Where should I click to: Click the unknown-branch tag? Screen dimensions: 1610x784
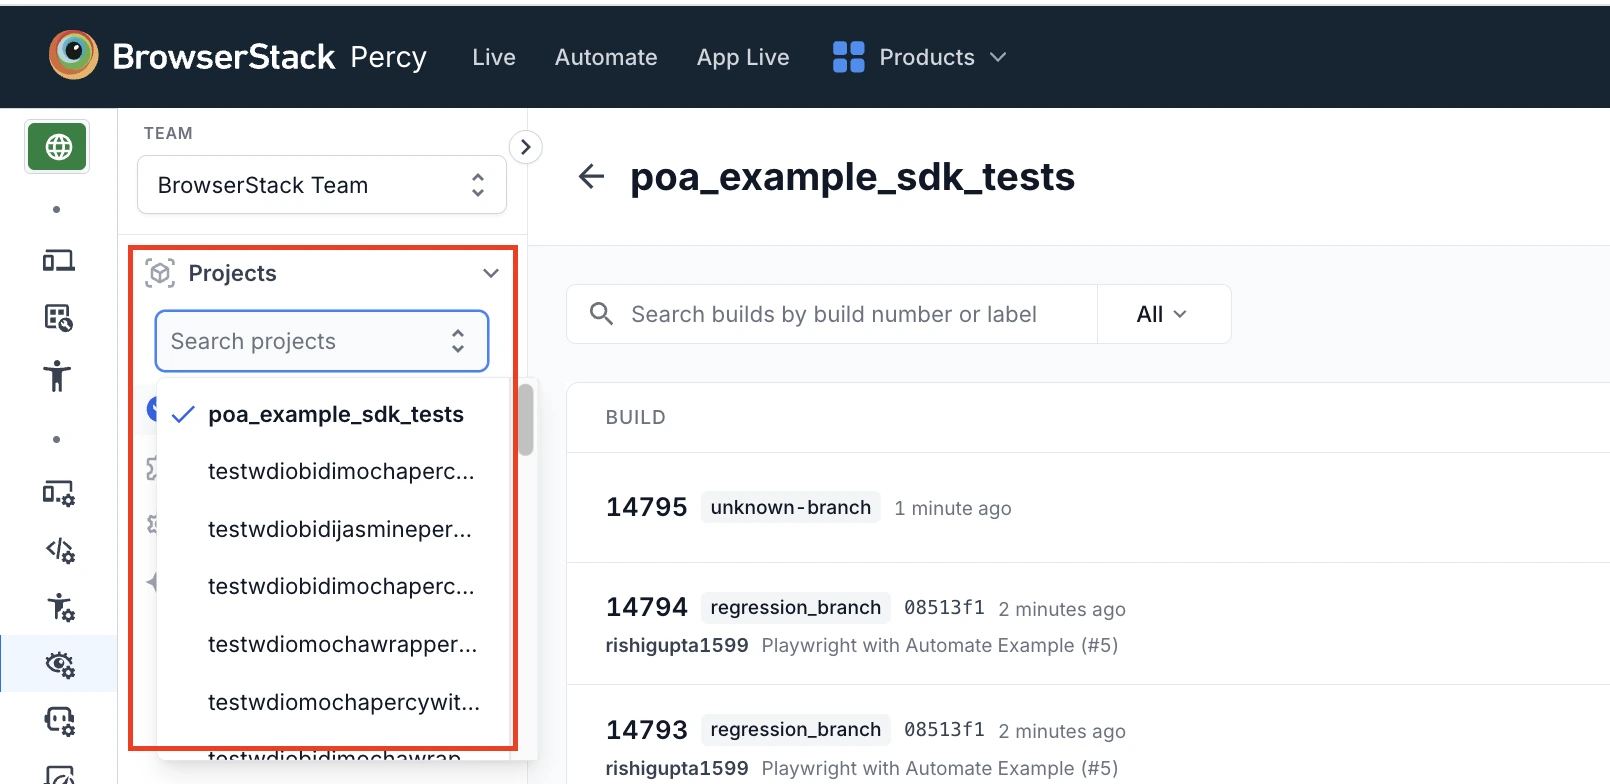pos(790,507)
